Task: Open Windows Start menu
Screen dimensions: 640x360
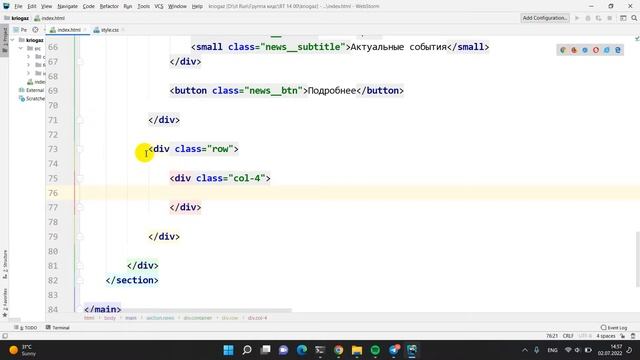Action: tap(229, 350)
